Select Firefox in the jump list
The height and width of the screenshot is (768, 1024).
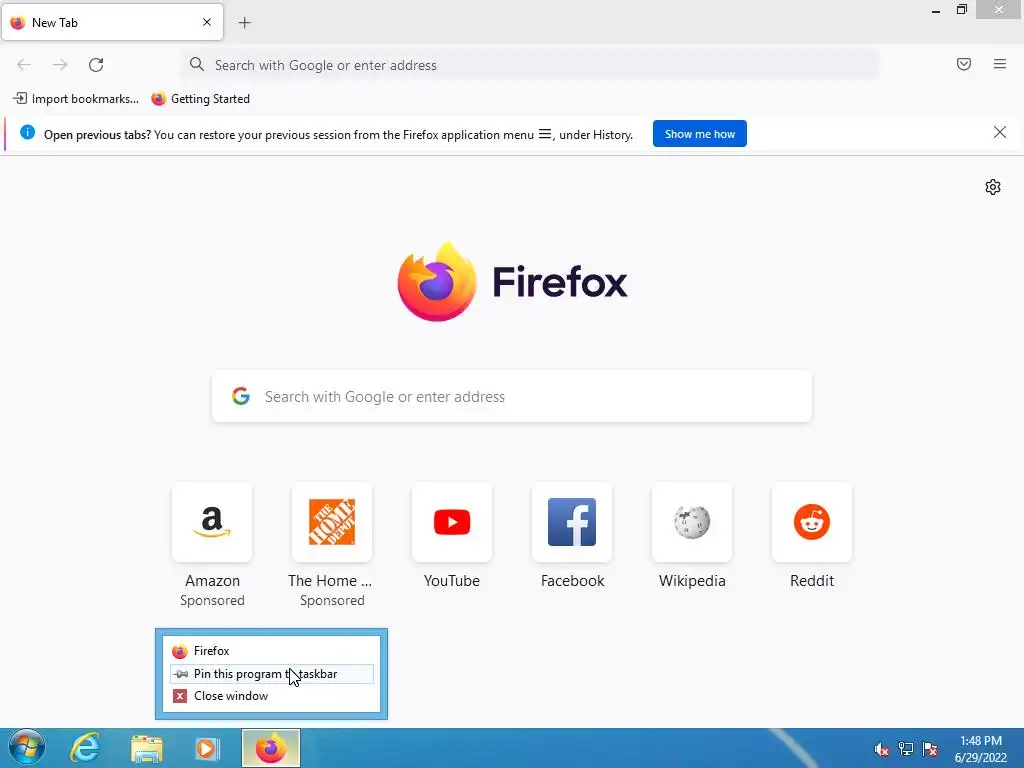[271, 651]
